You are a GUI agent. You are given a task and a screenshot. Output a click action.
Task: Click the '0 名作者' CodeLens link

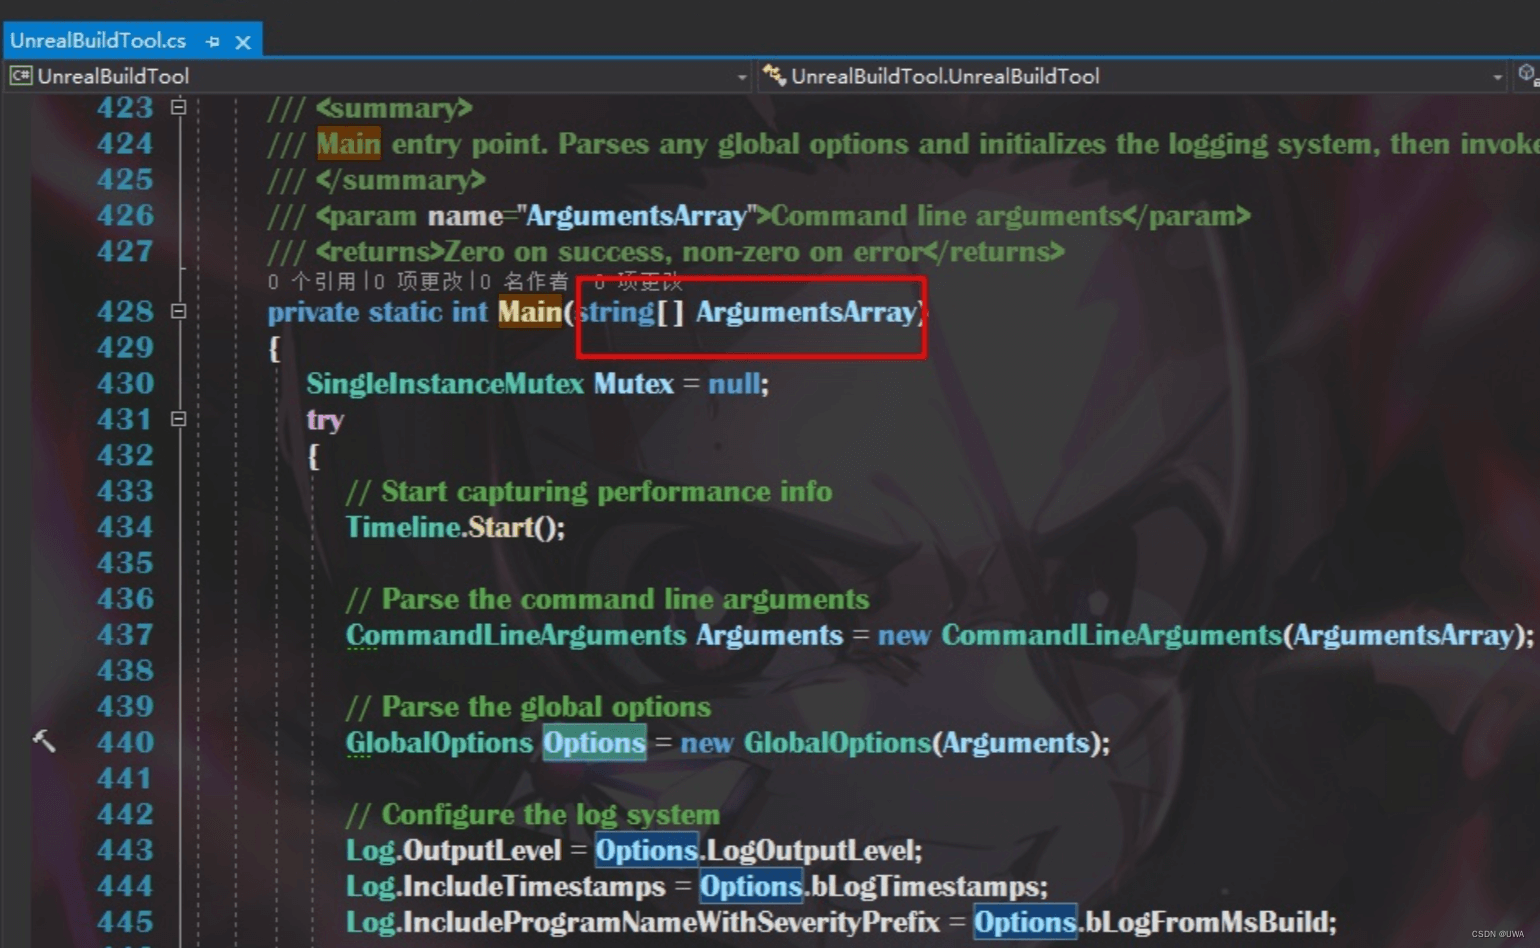click(x=524, y=282)
